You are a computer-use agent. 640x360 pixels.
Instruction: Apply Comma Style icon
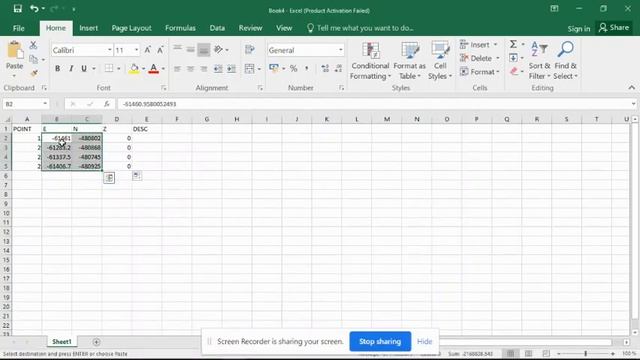307,68
